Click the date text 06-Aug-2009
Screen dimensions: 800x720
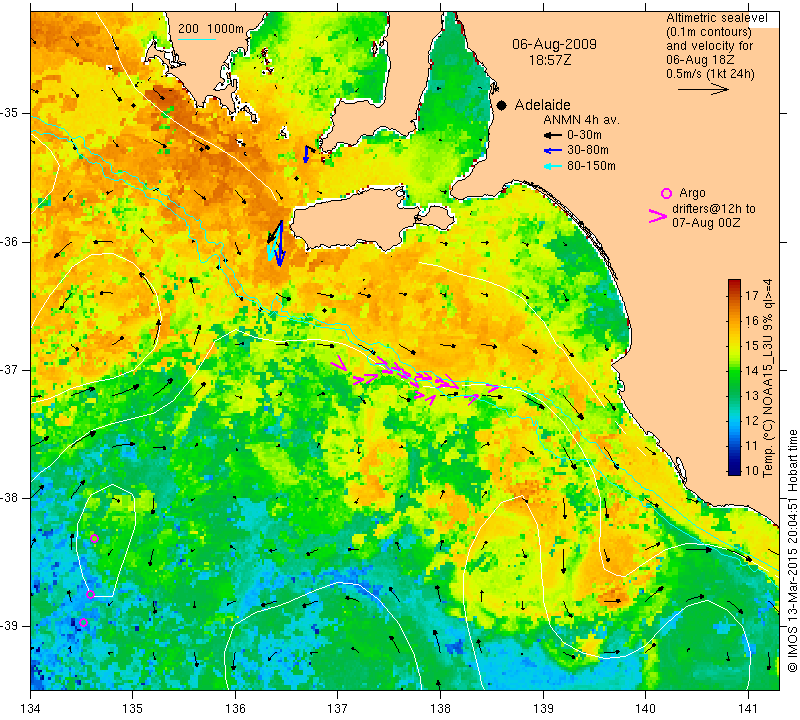555,44
